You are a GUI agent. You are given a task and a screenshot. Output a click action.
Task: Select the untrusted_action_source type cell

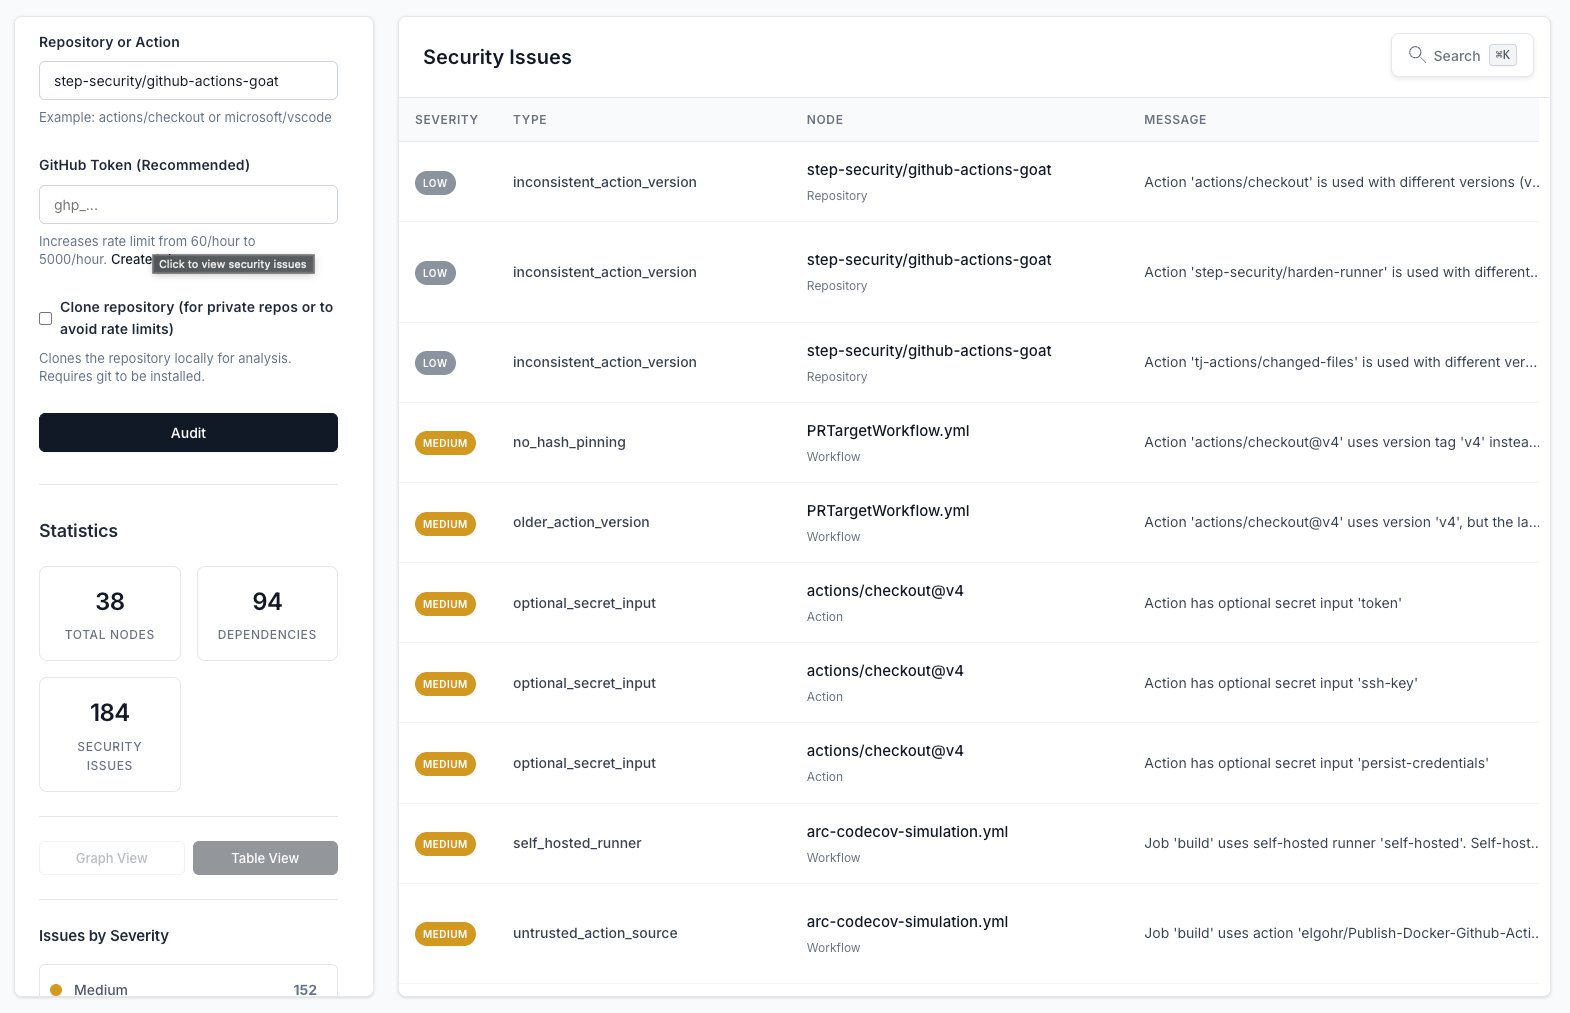pos(595,933)
